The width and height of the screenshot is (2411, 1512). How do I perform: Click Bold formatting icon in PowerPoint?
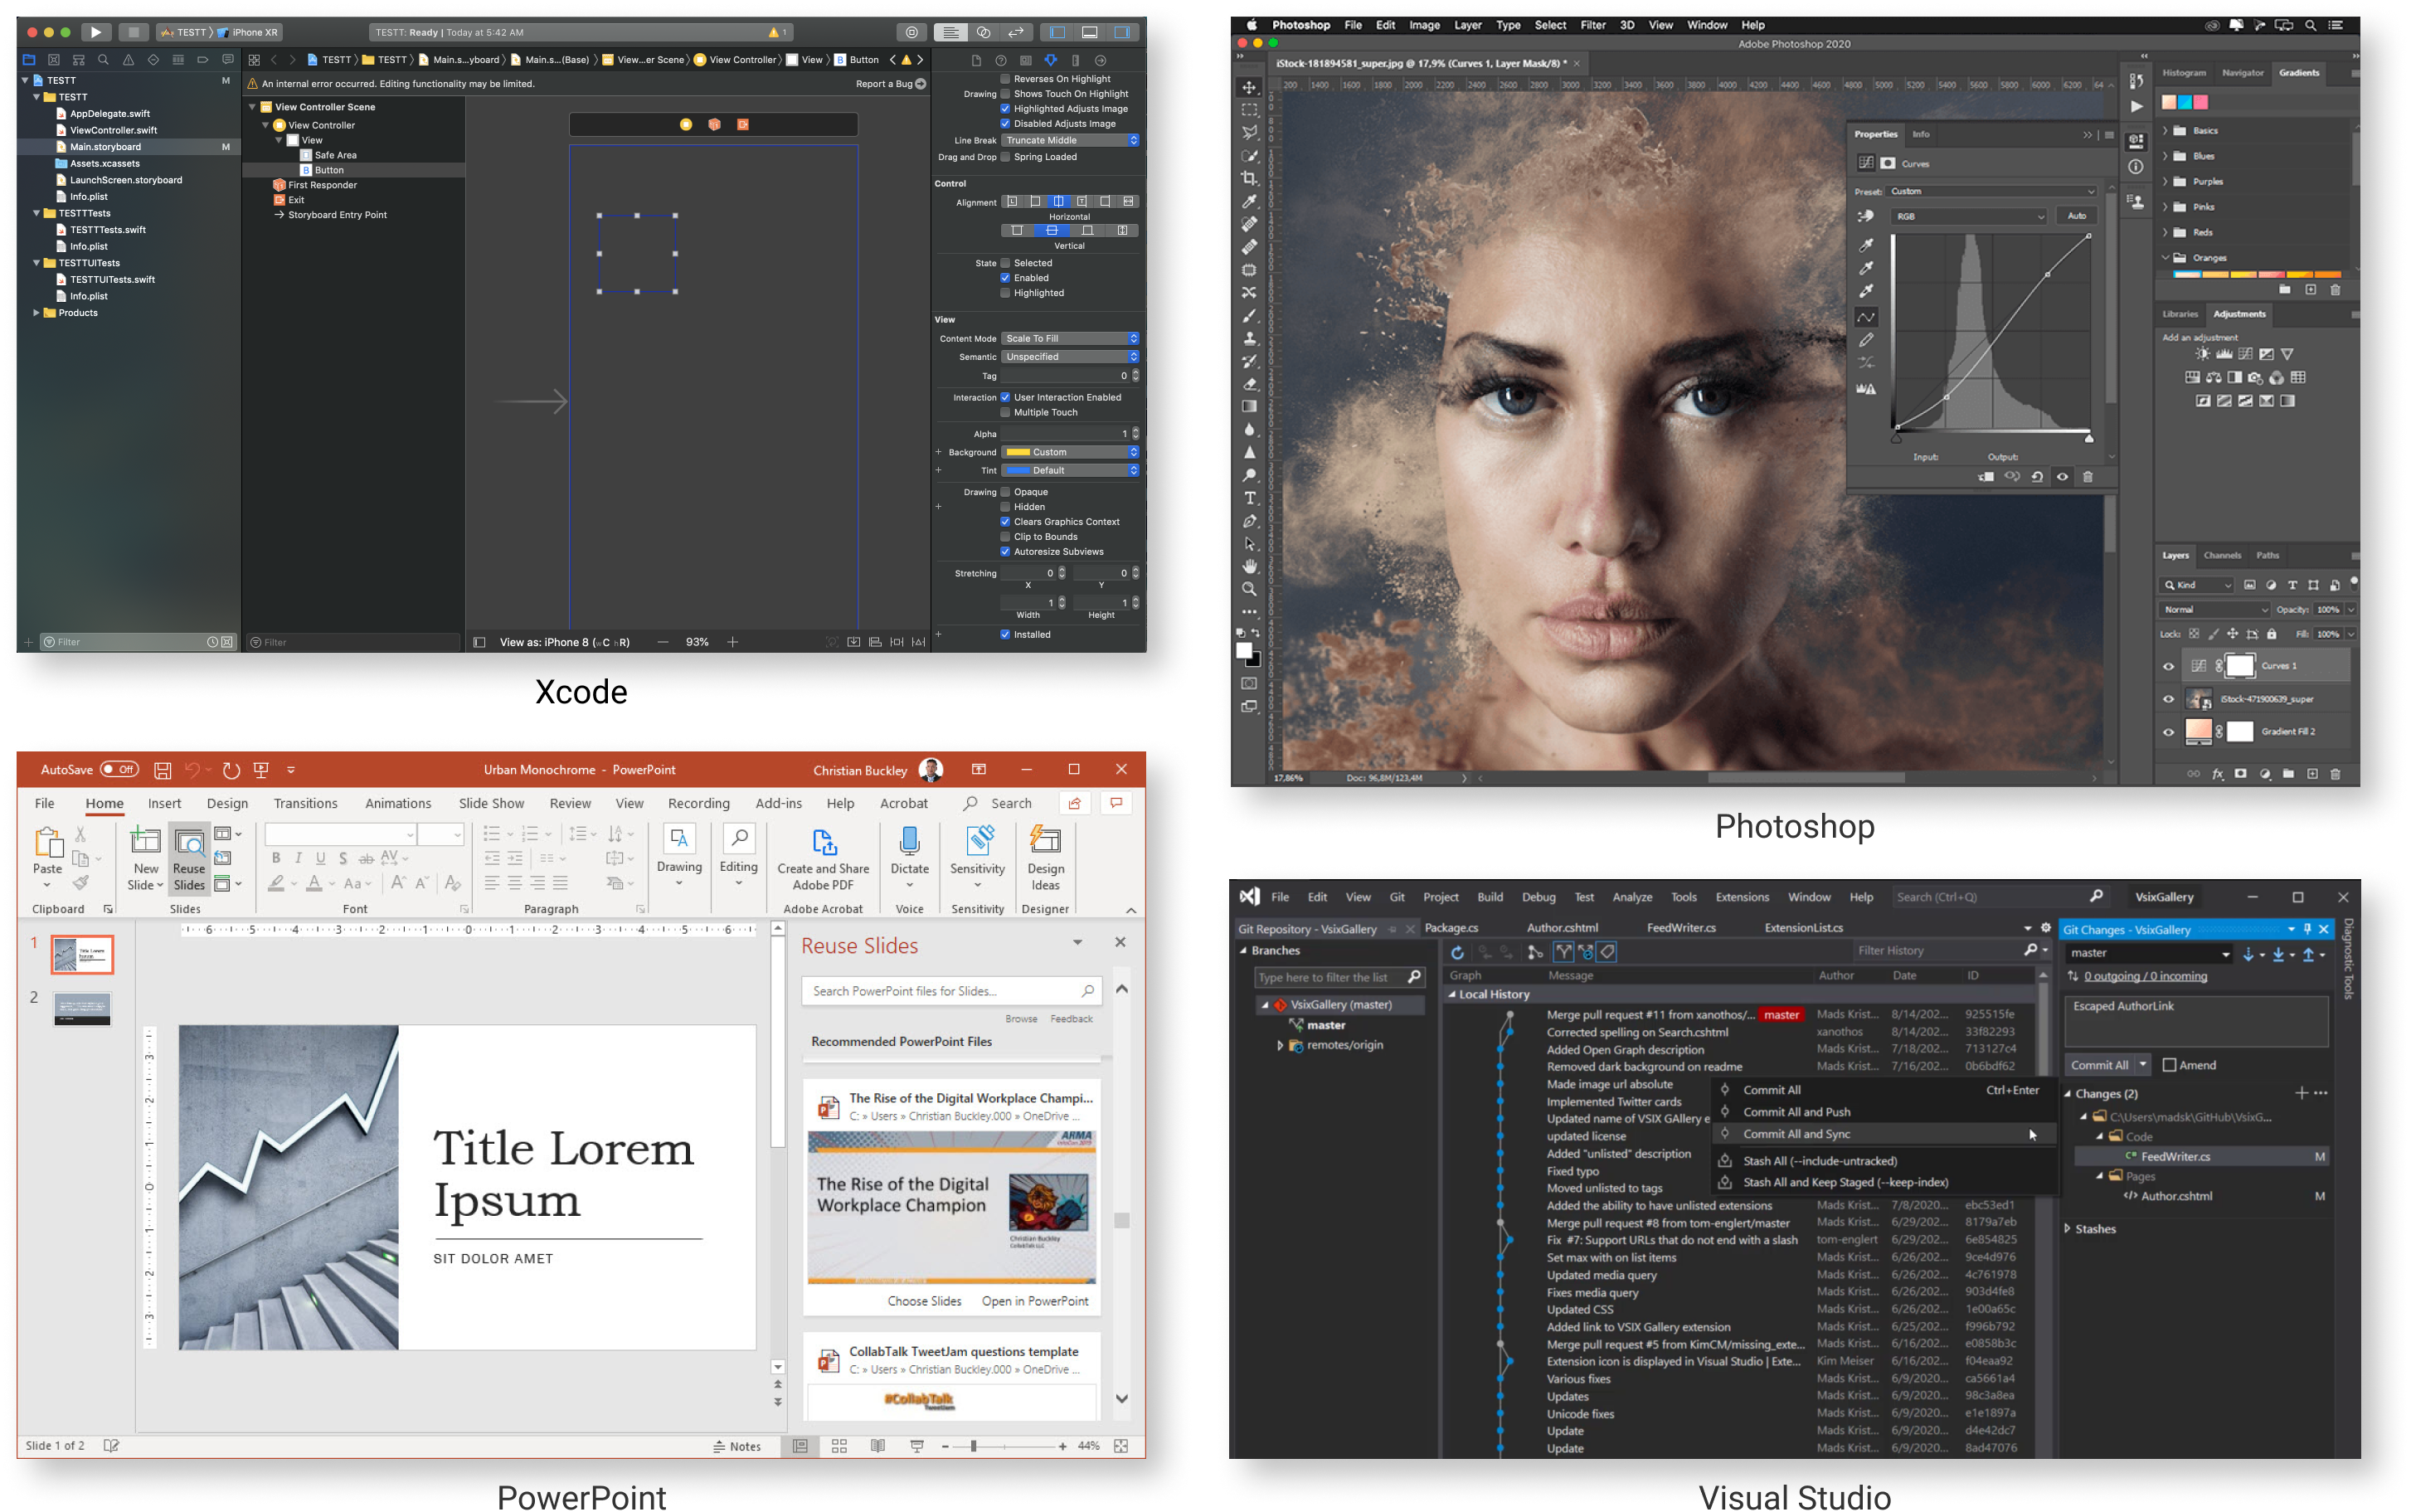276,858
